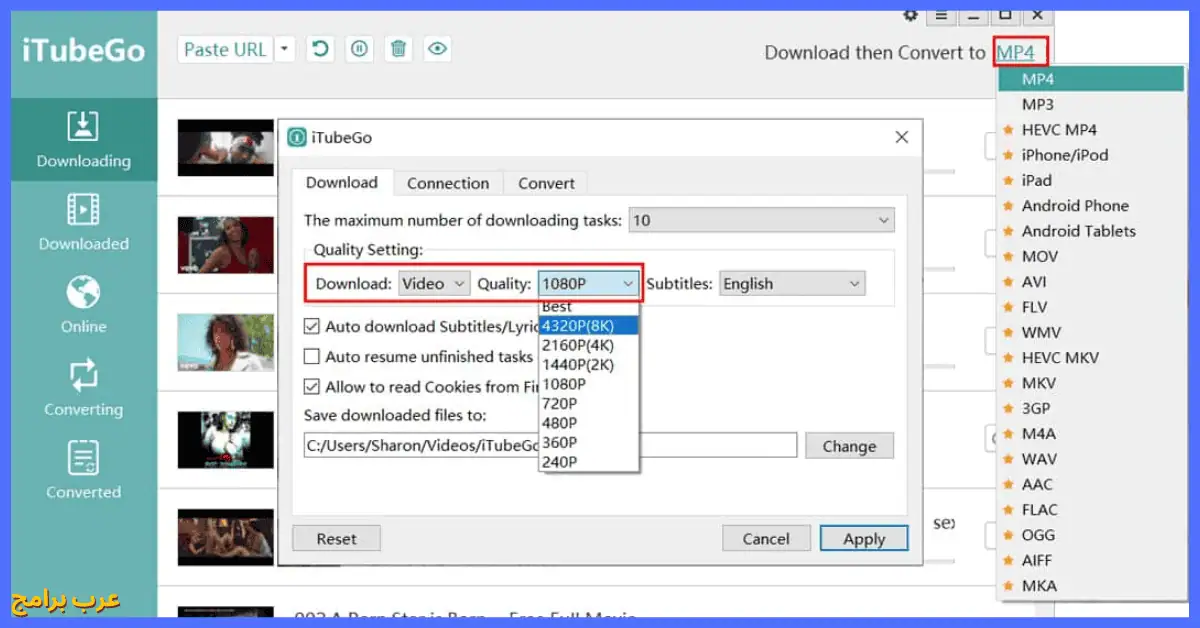Choose AVI format

click(x=1090, y=282)
